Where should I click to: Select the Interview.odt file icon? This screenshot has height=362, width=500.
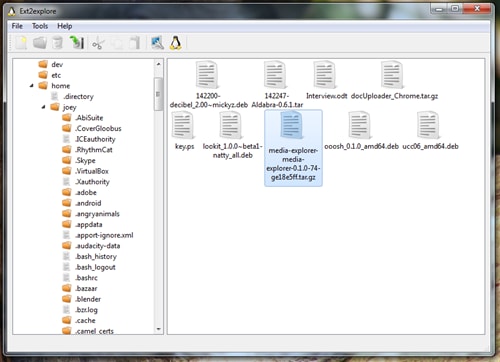click(325, 75)
